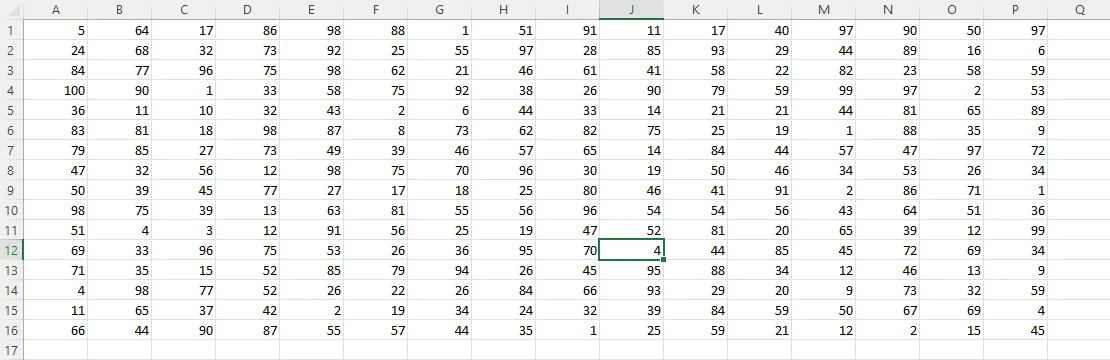1110x360 pixels.
Task: Click cell A4 containing 100
Action: [x=56, y=90]
